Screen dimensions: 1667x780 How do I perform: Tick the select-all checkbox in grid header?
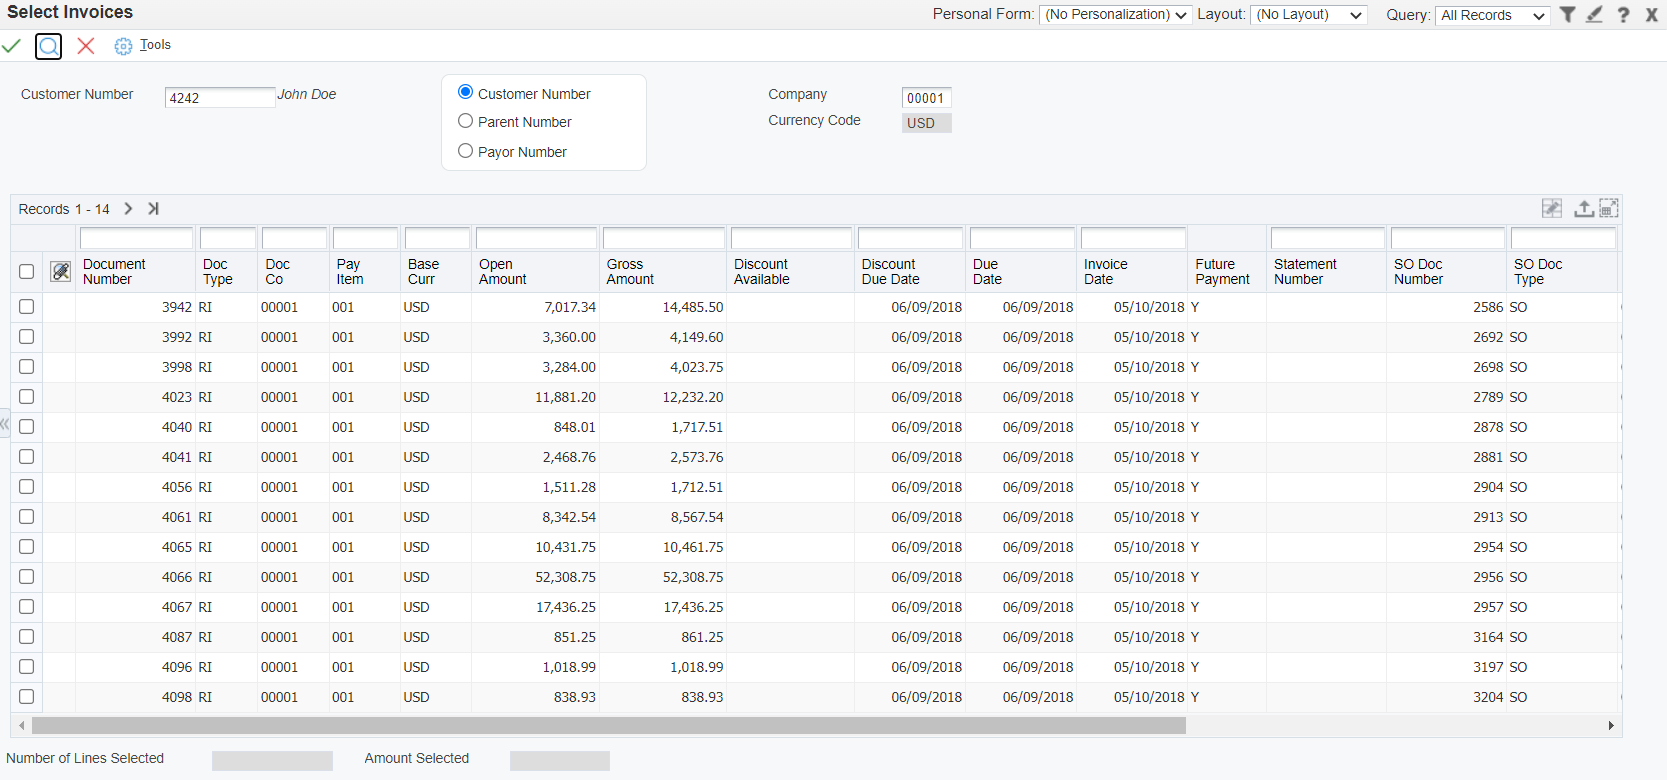27,272
